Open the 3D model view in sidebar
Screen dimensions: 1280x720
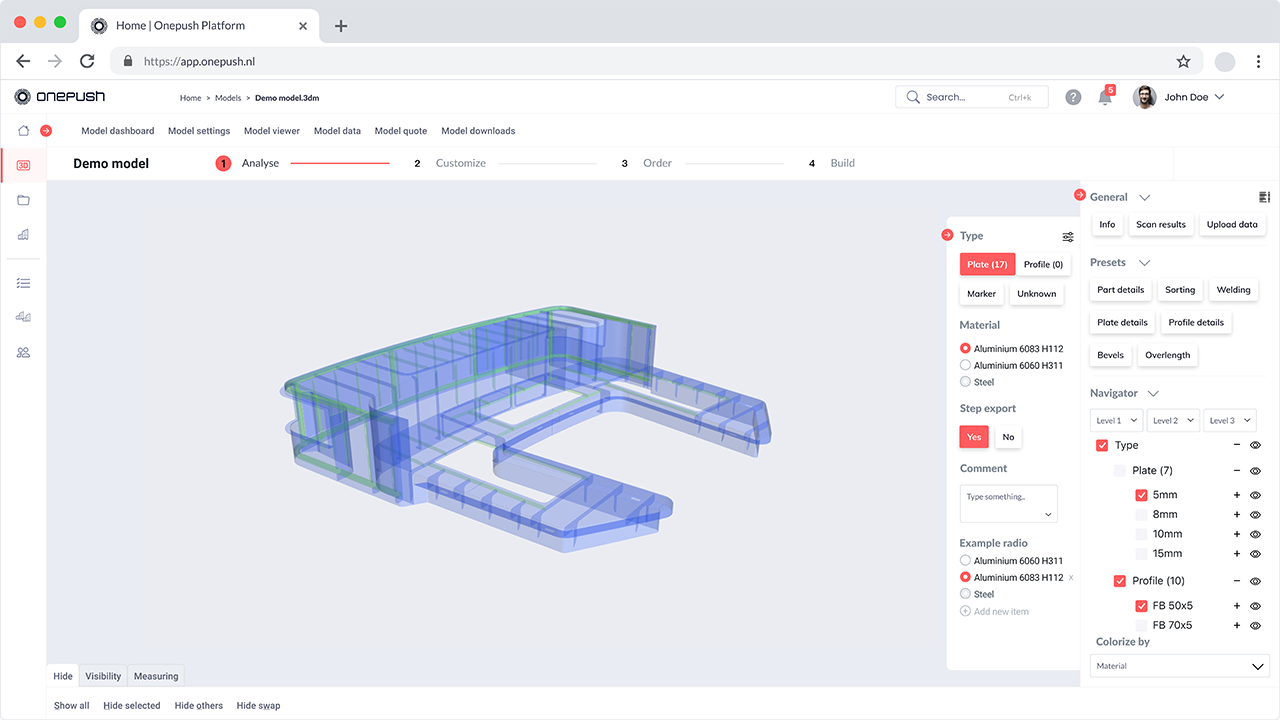[x=23, y=165]
